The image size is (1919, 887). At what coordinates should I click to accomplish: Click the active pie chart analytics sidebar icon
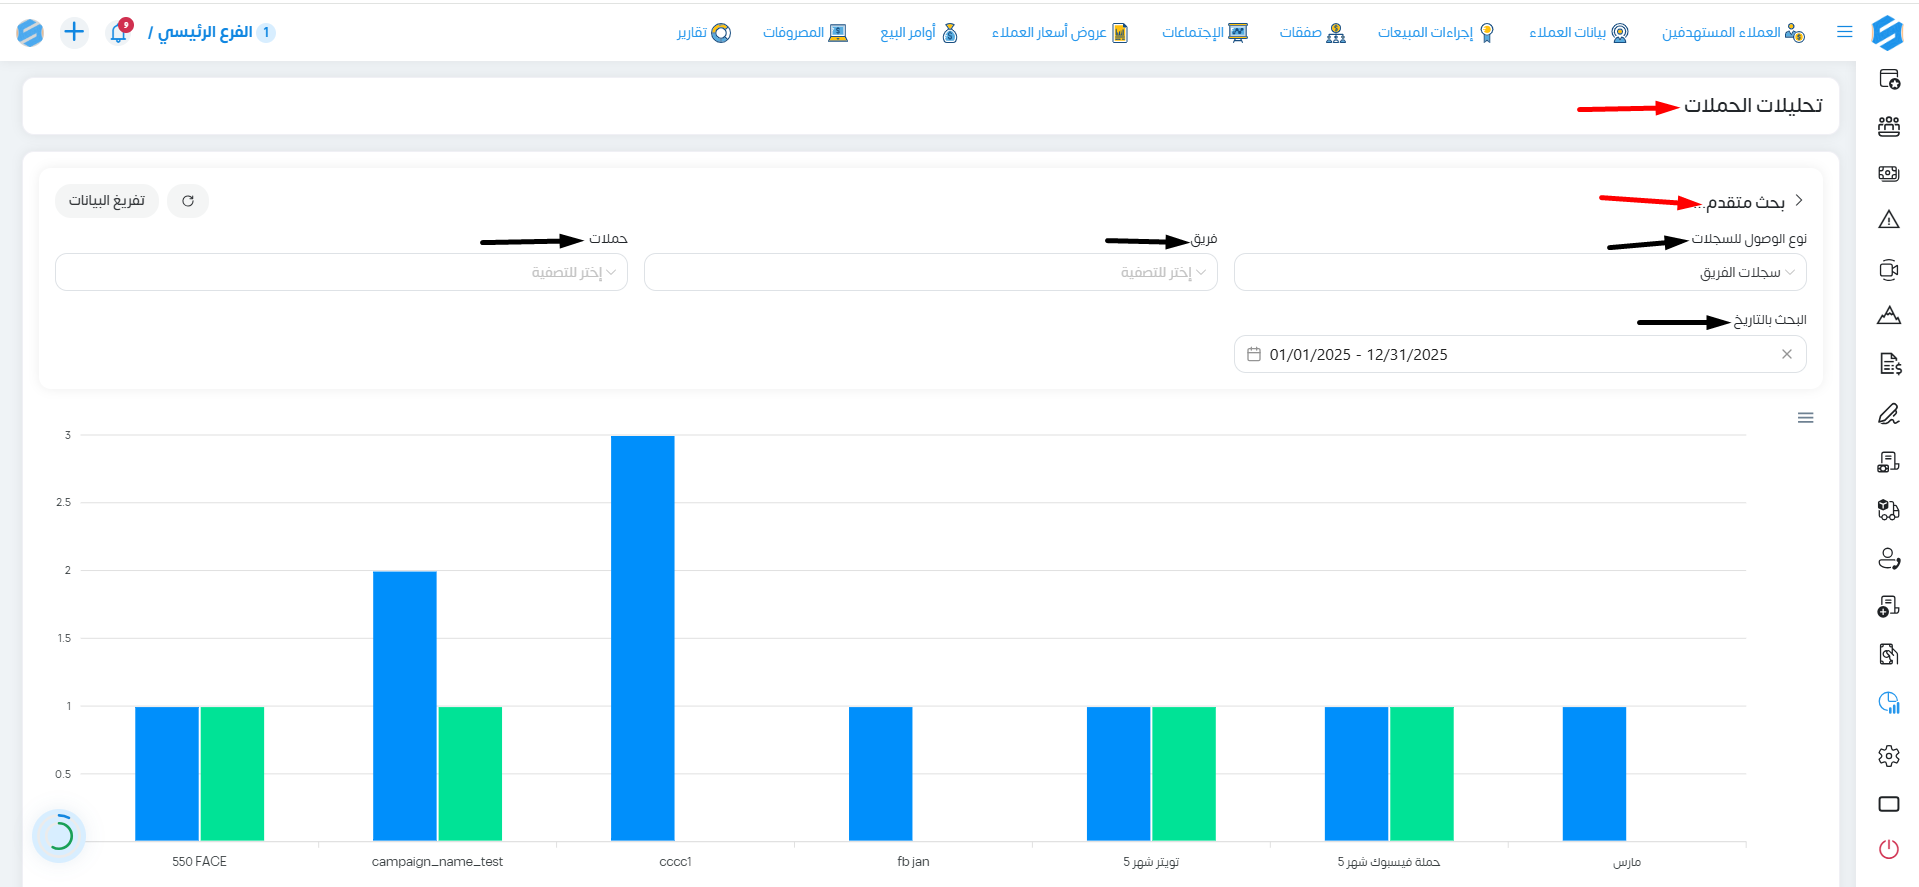click(1888, 703)
